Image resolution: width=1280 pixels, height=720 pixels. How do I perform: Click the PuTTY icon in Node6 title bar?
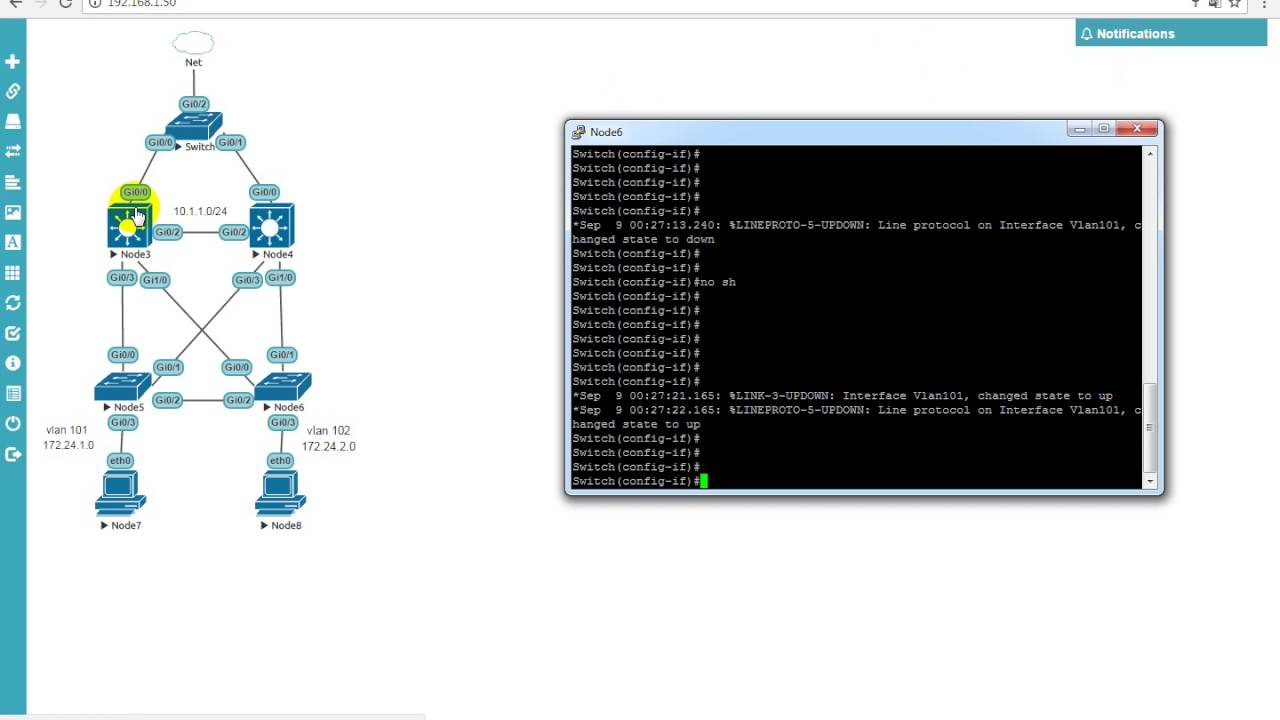click(x=578, y=132)
